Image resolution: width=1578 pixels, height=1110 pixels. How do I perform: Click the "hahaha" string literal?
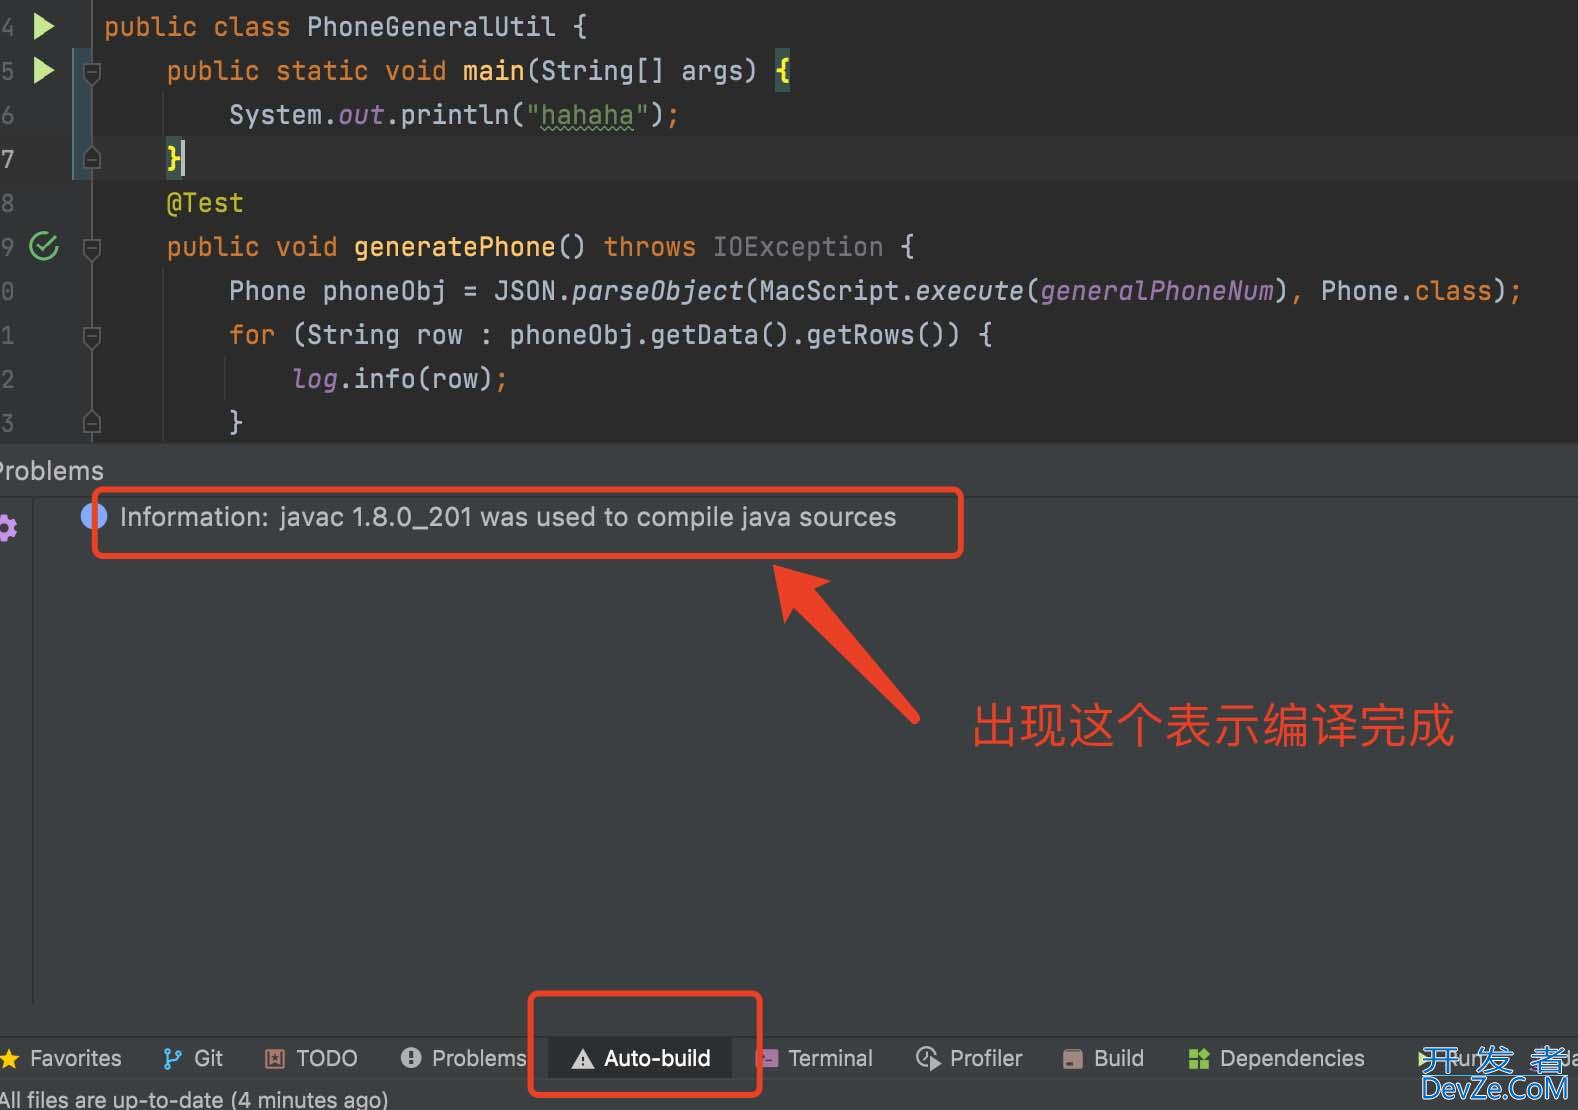point(587,115)
